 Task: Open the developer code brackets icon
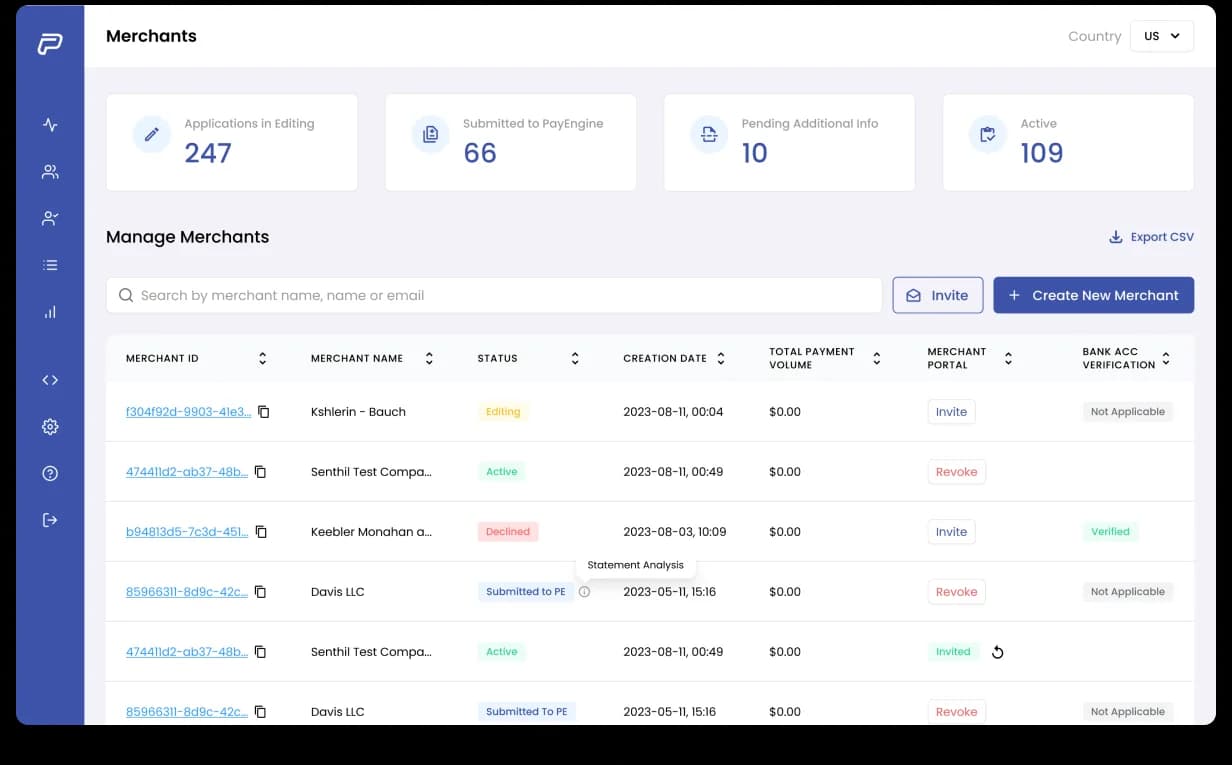coord(50,380)
